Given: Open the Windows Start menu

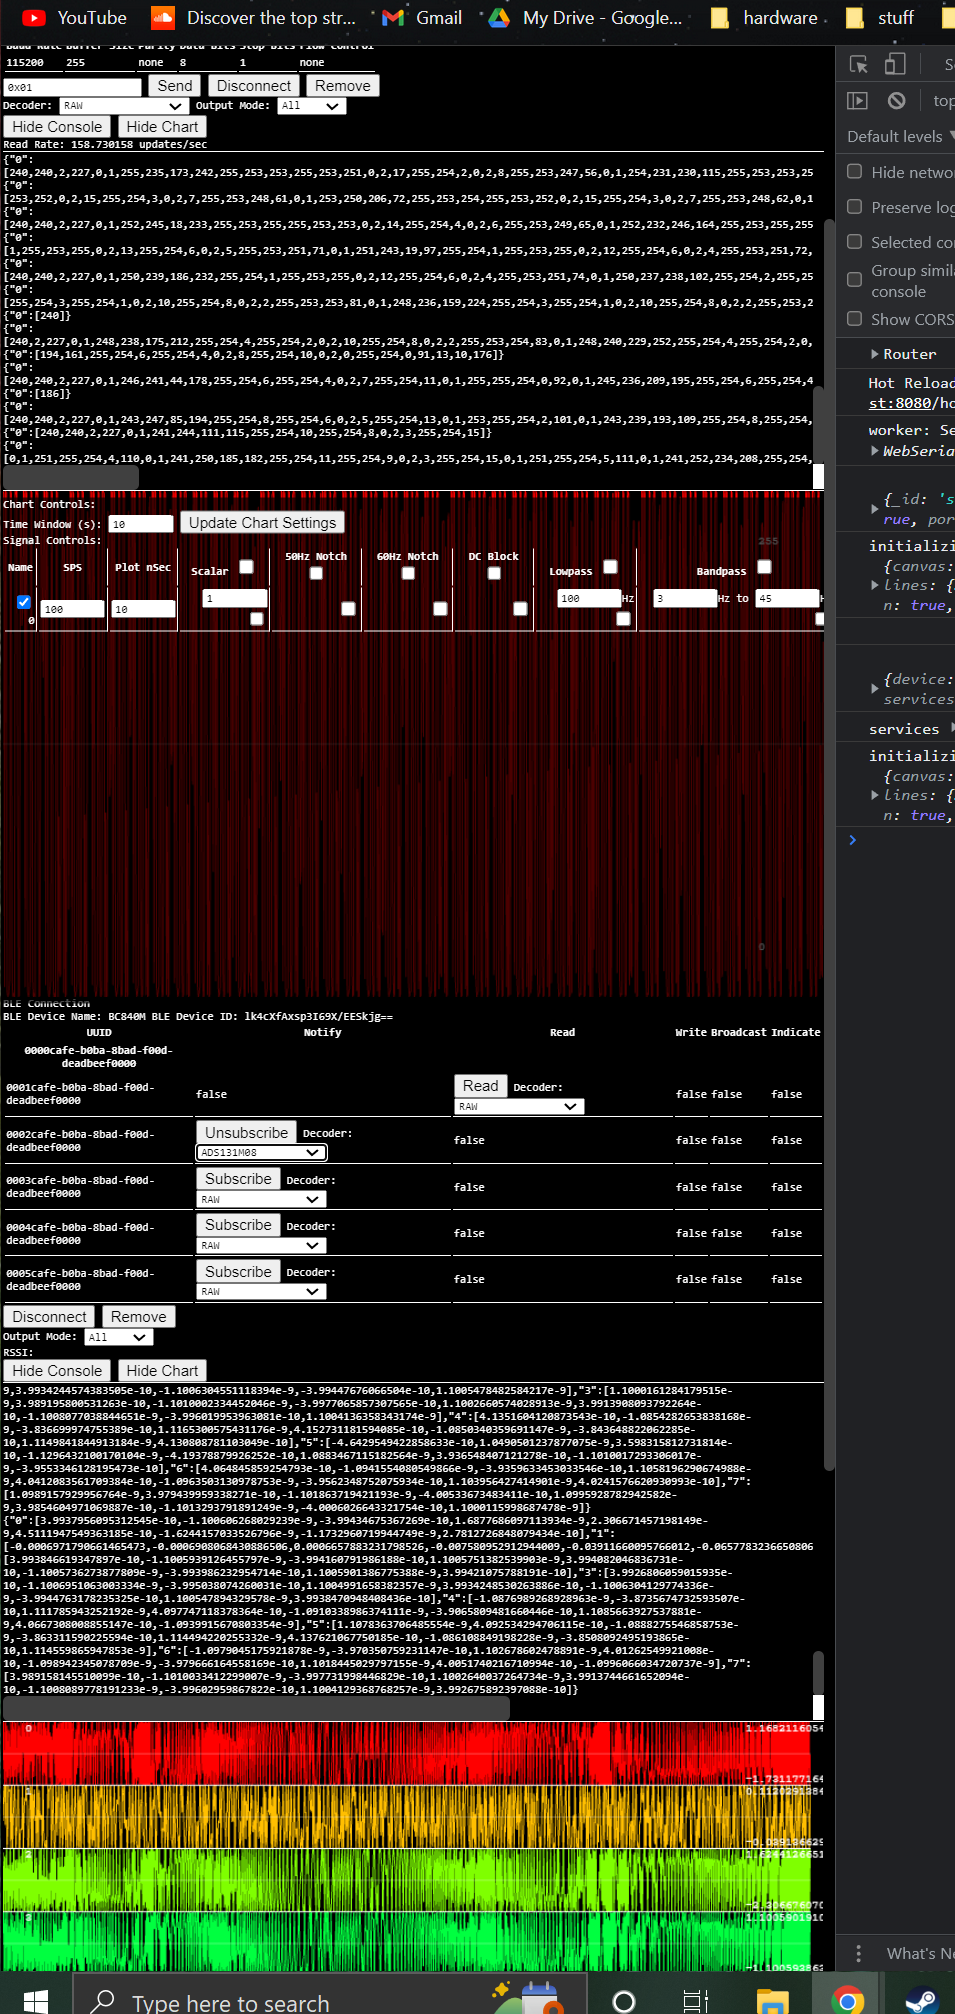Looking at the screenshot, I should click(35, 2000).
